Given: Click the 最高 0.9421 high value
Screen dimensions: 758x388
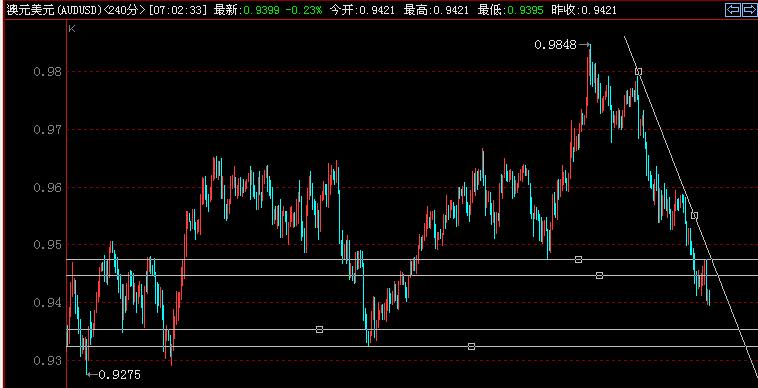Looking at the screenshot, I should point(436,10).
